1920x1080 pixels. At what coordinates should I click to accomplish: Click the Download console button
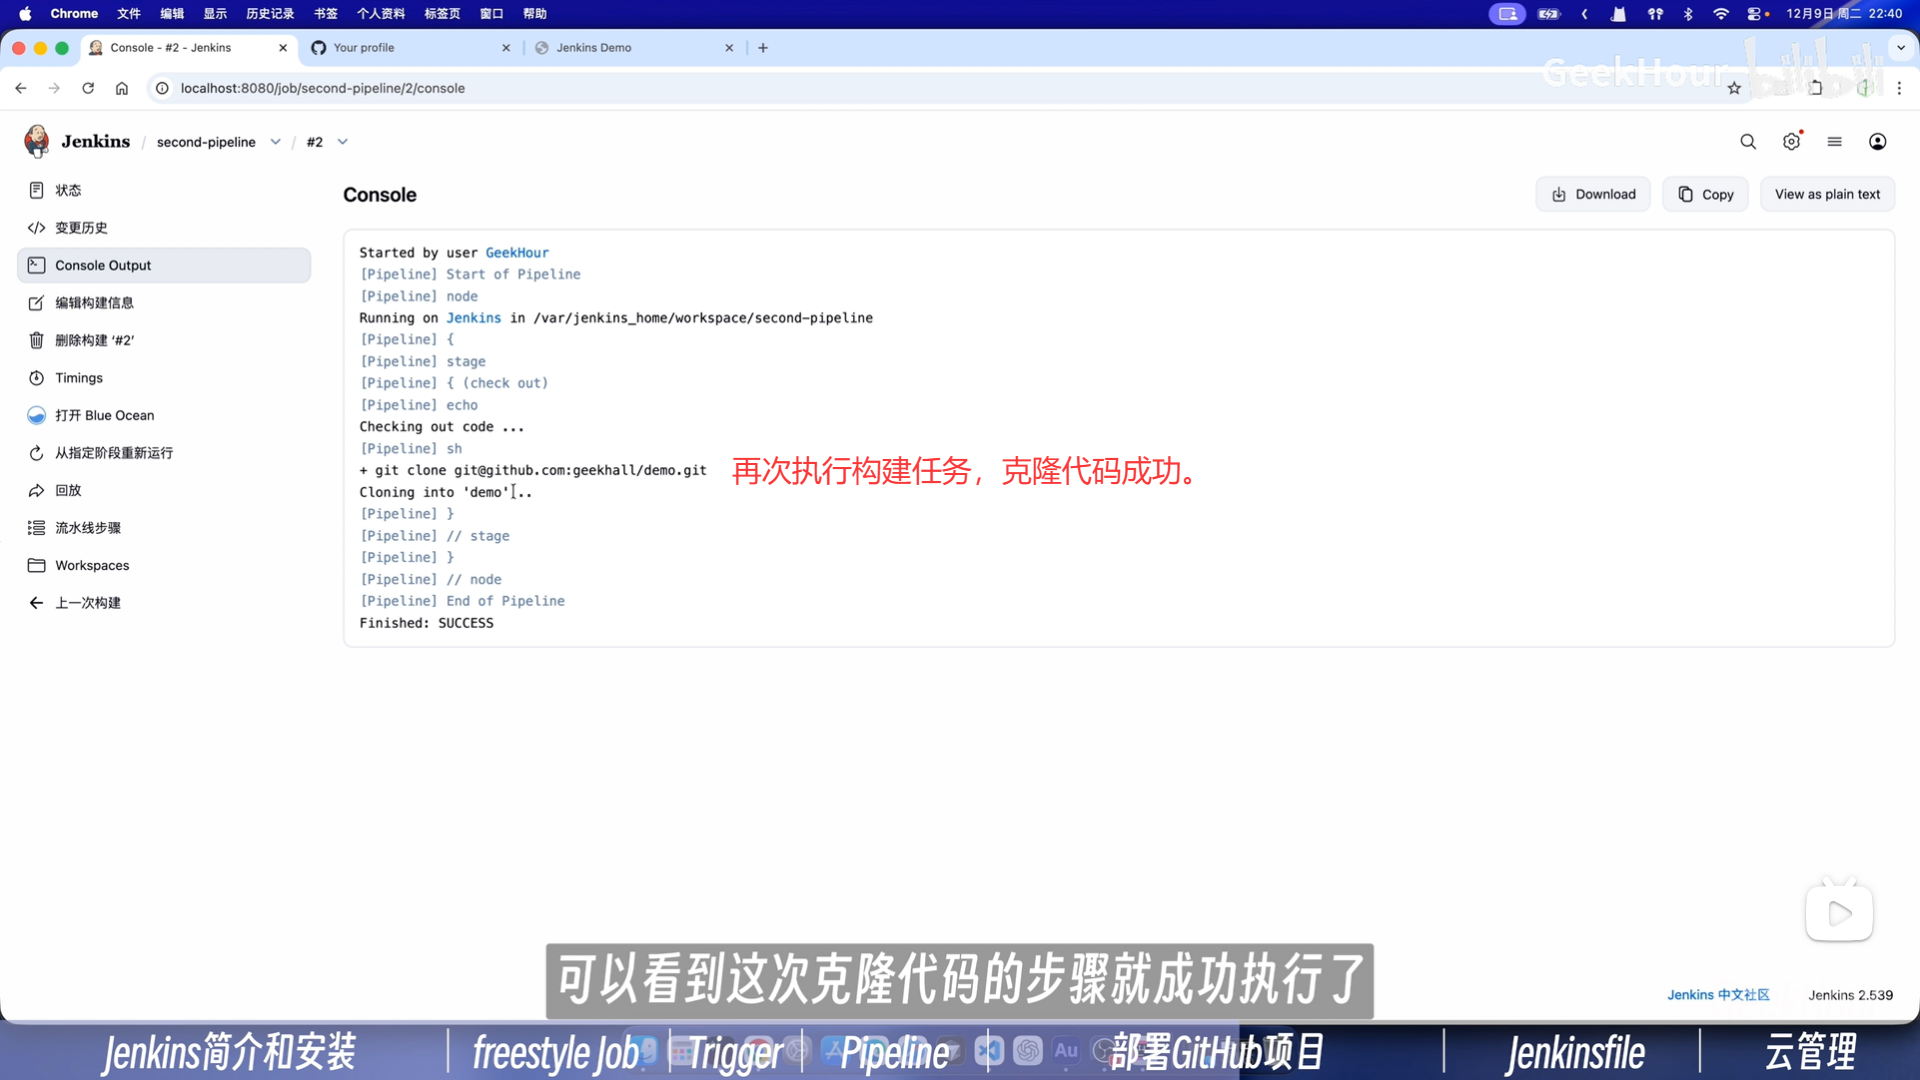point(1593,194)
